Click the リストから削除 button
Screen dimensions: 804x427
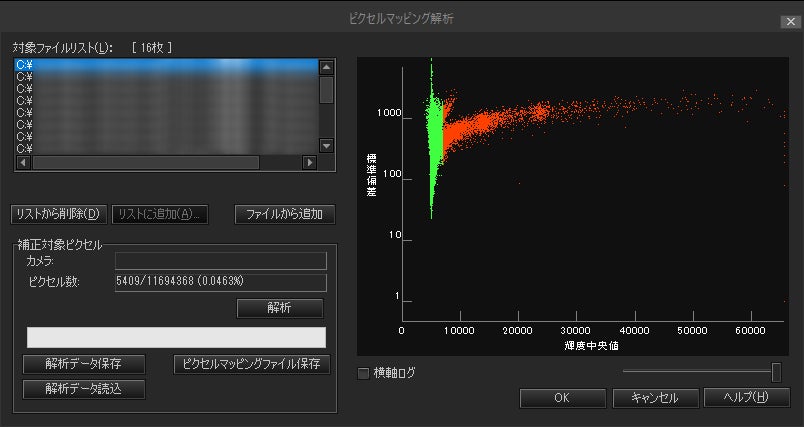(58, 214)
